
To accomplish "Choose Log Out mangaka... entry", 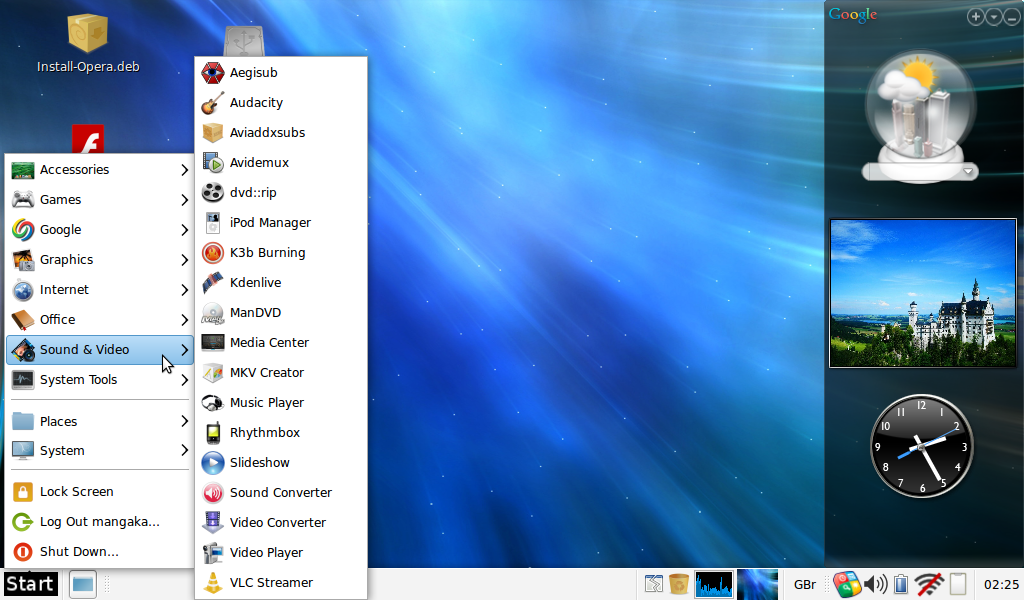I will tap(99, 522).
